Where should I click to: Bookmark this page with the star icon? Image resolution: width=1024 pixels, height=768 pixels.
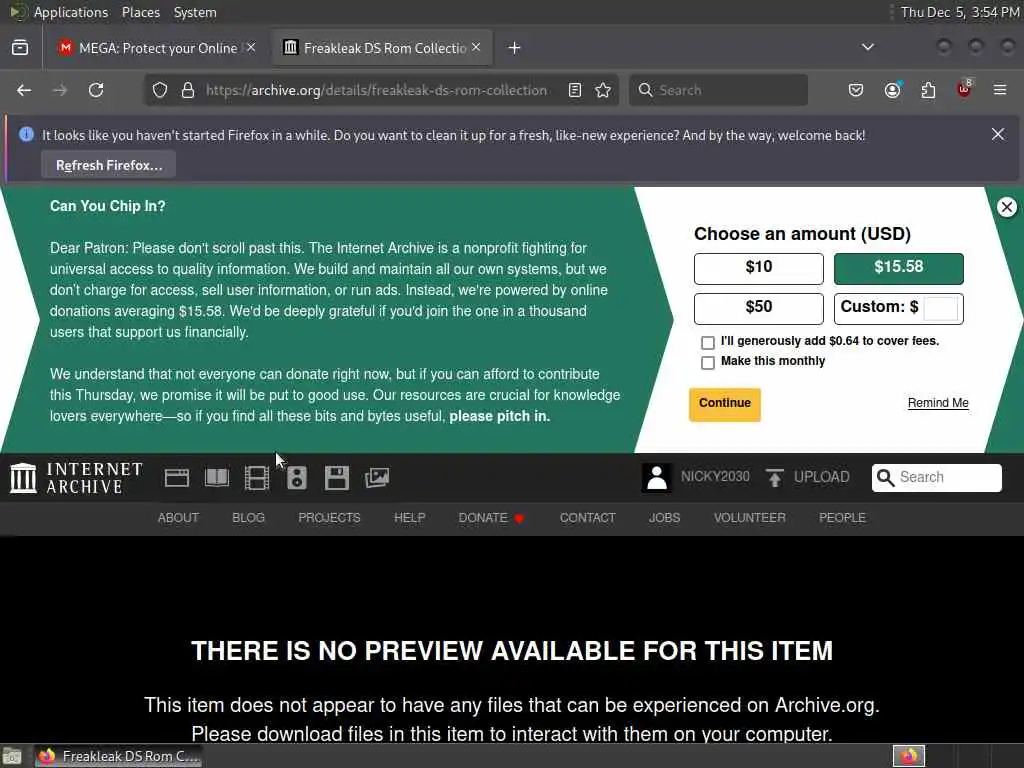coord(603,90)
